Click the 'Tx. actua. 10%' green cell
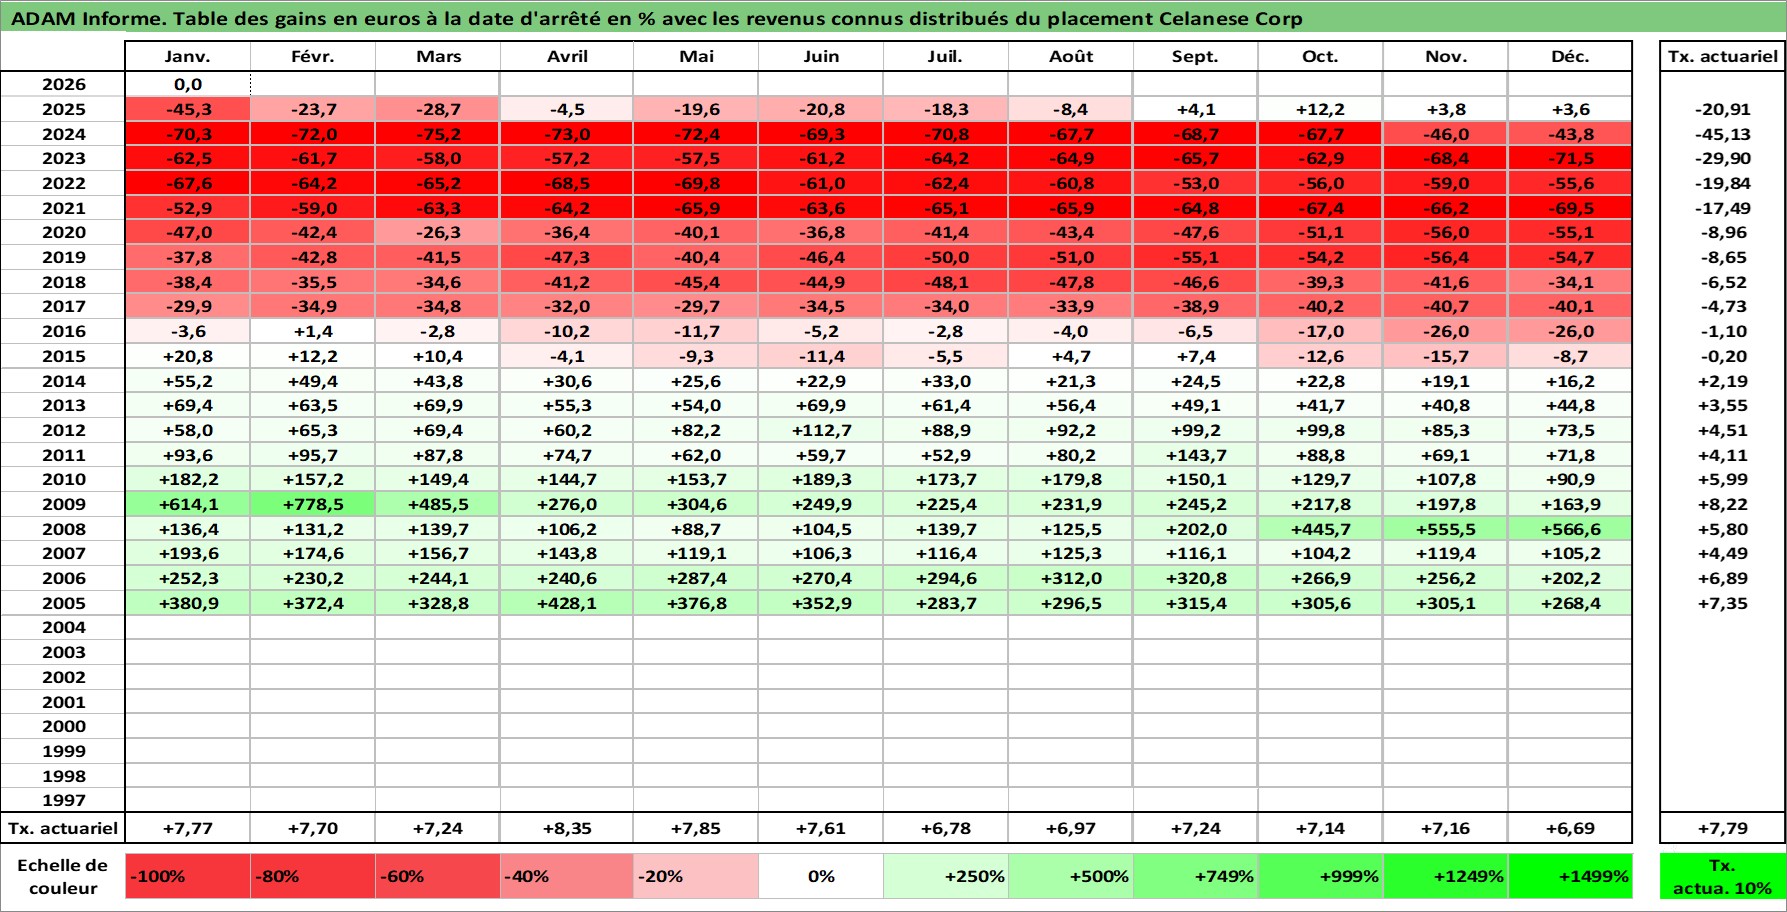 1722,876
